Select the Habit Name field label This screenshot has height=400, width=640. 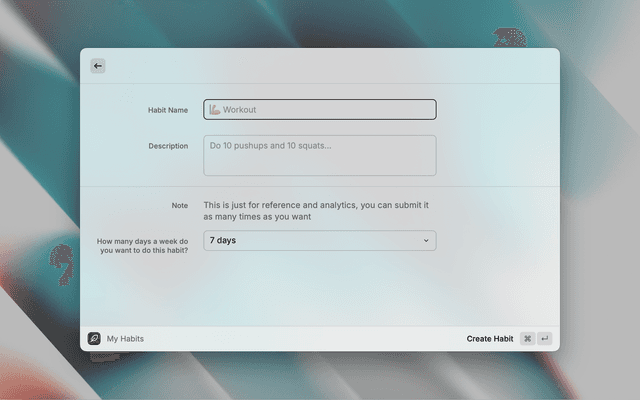tap(167, 109)
